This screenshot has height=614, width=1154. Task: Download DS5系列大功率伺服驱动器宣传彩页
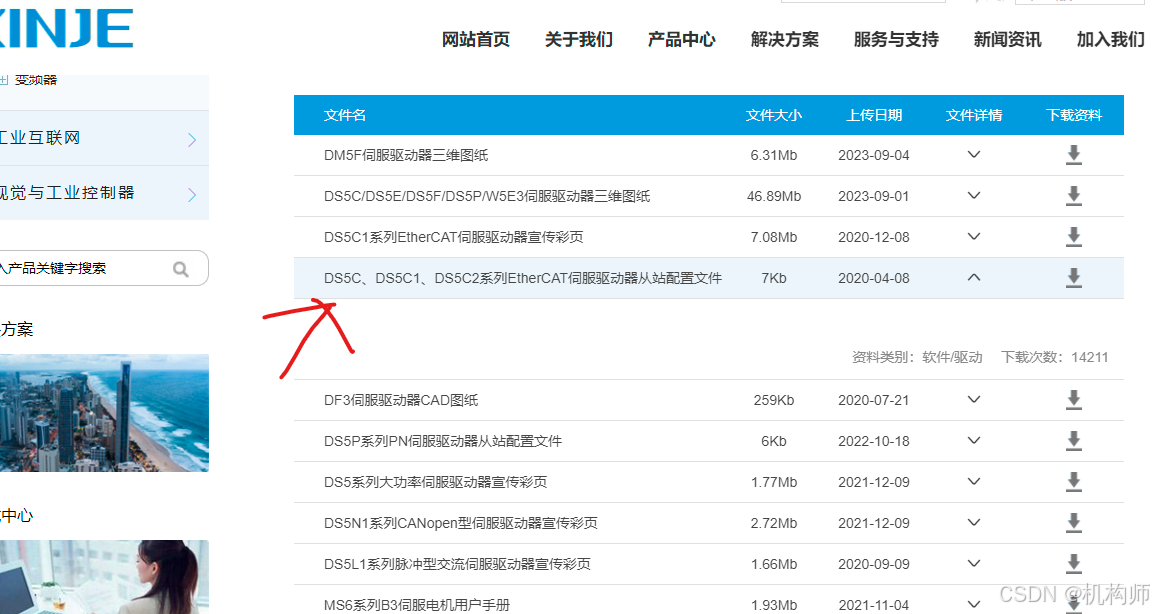click(x=1074, y=482)
